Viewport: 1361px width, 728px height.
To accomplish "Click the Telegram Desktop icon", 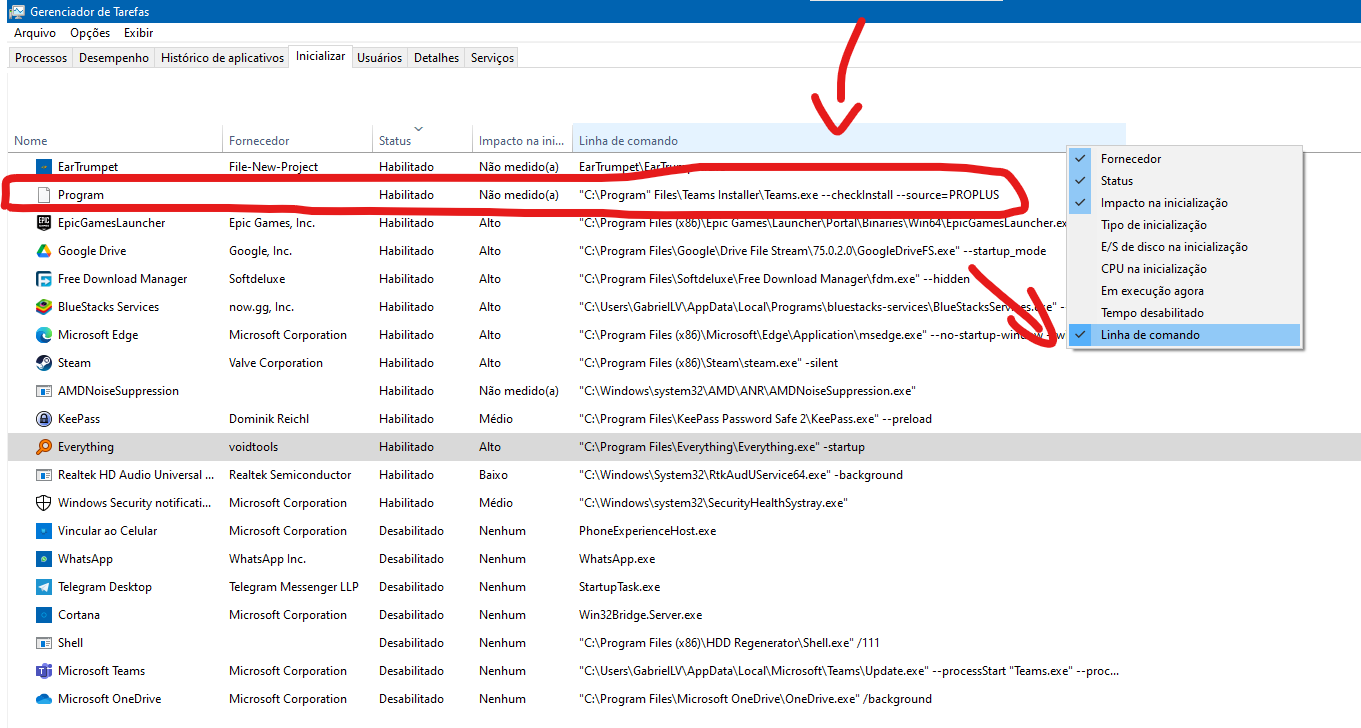I will pos(43,587).
